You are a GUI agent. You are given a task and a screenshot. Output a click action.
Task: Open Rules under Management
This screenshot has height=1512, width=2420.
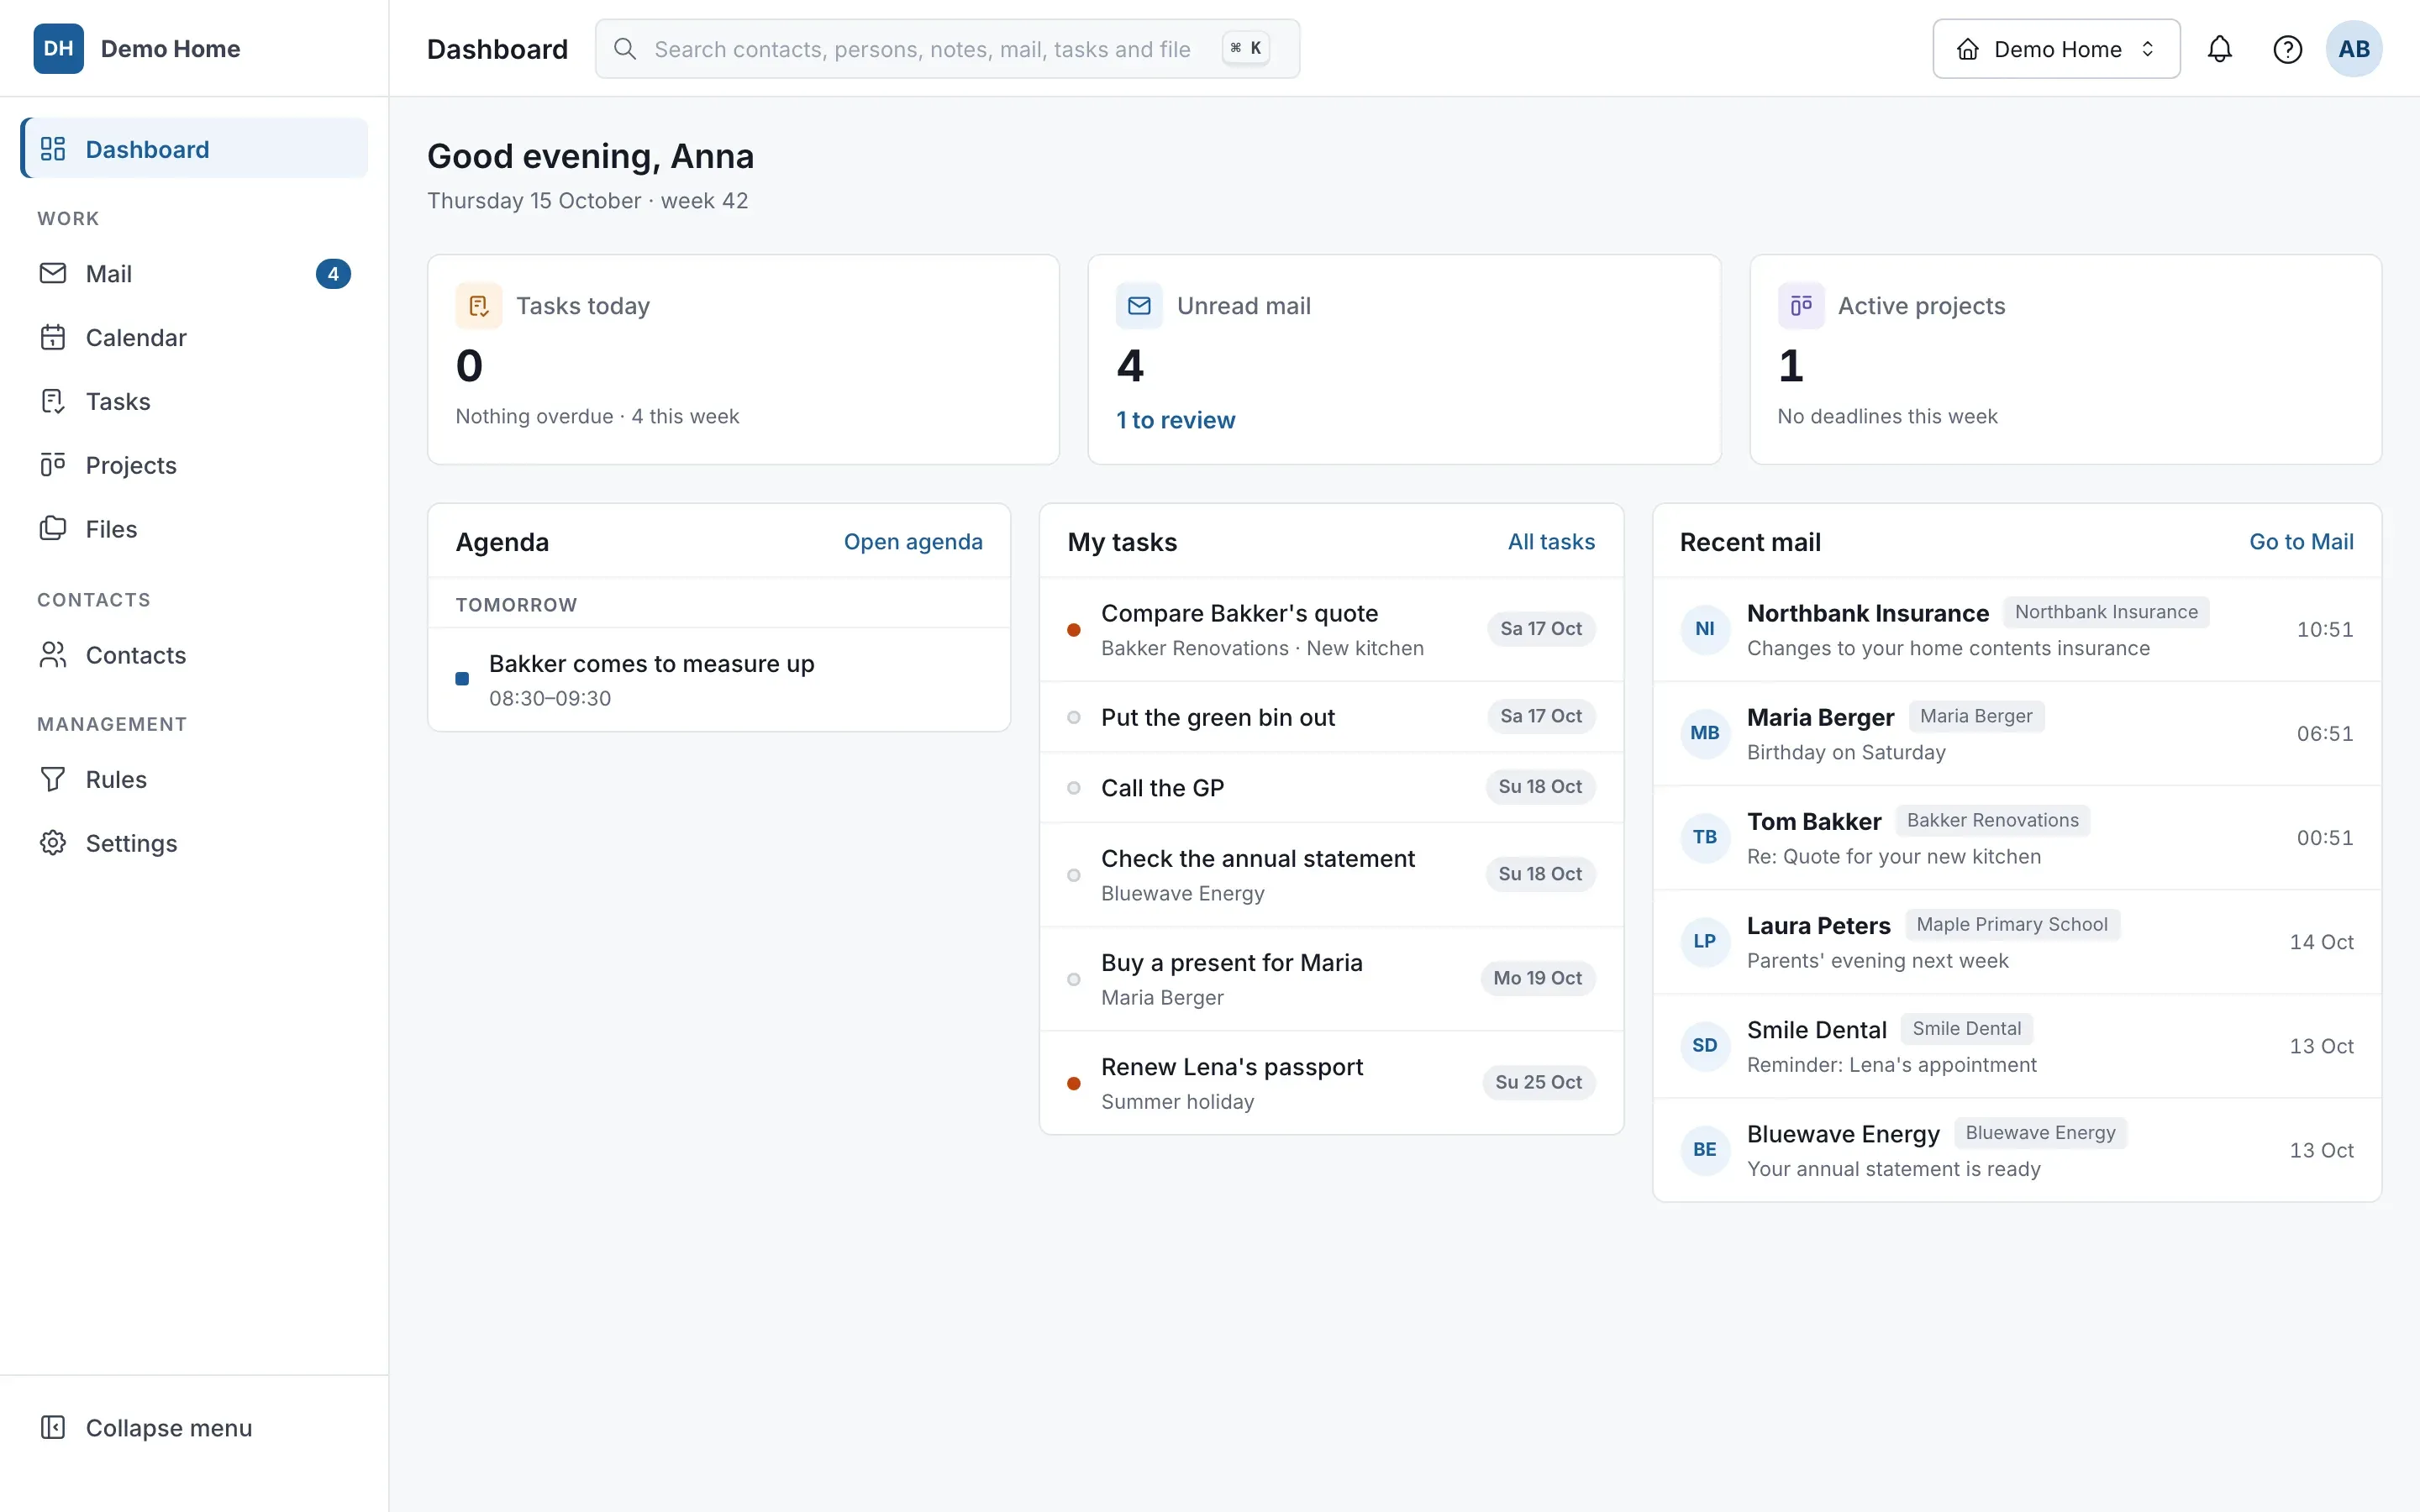point(194,779)
